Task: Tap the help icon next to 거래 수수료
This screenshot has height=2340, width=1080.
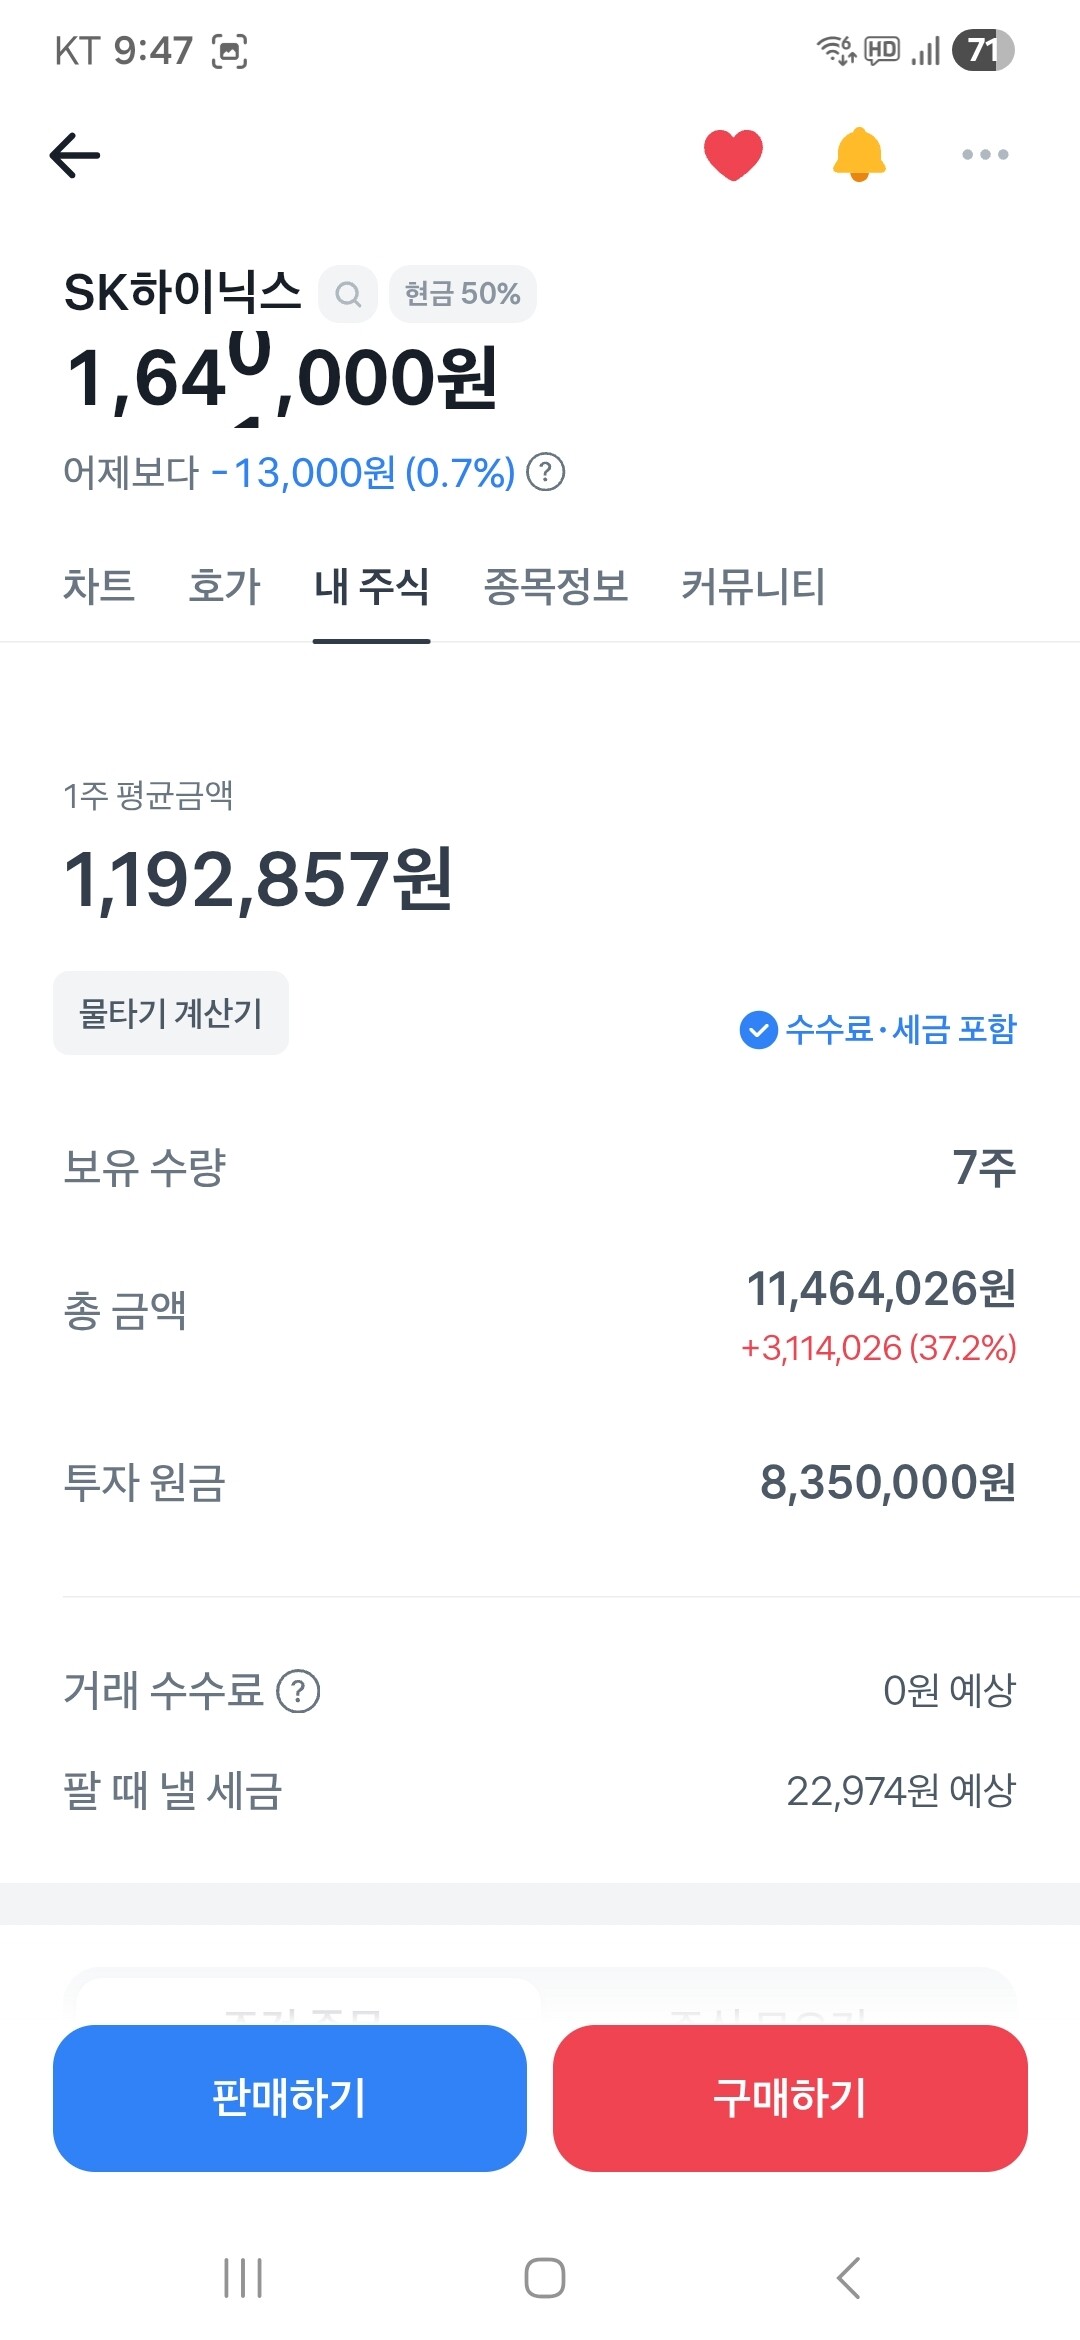Action: click(x=298, y=1692)
